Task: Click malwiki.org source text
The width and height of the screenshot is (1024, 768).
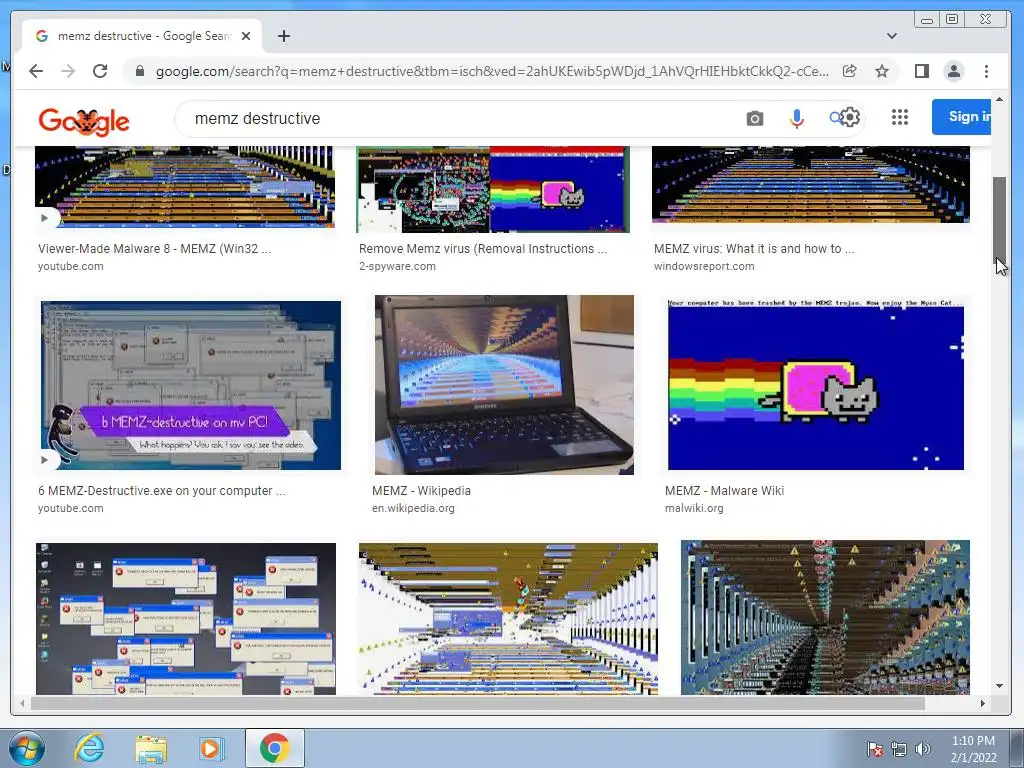Action: click(694, 508)
